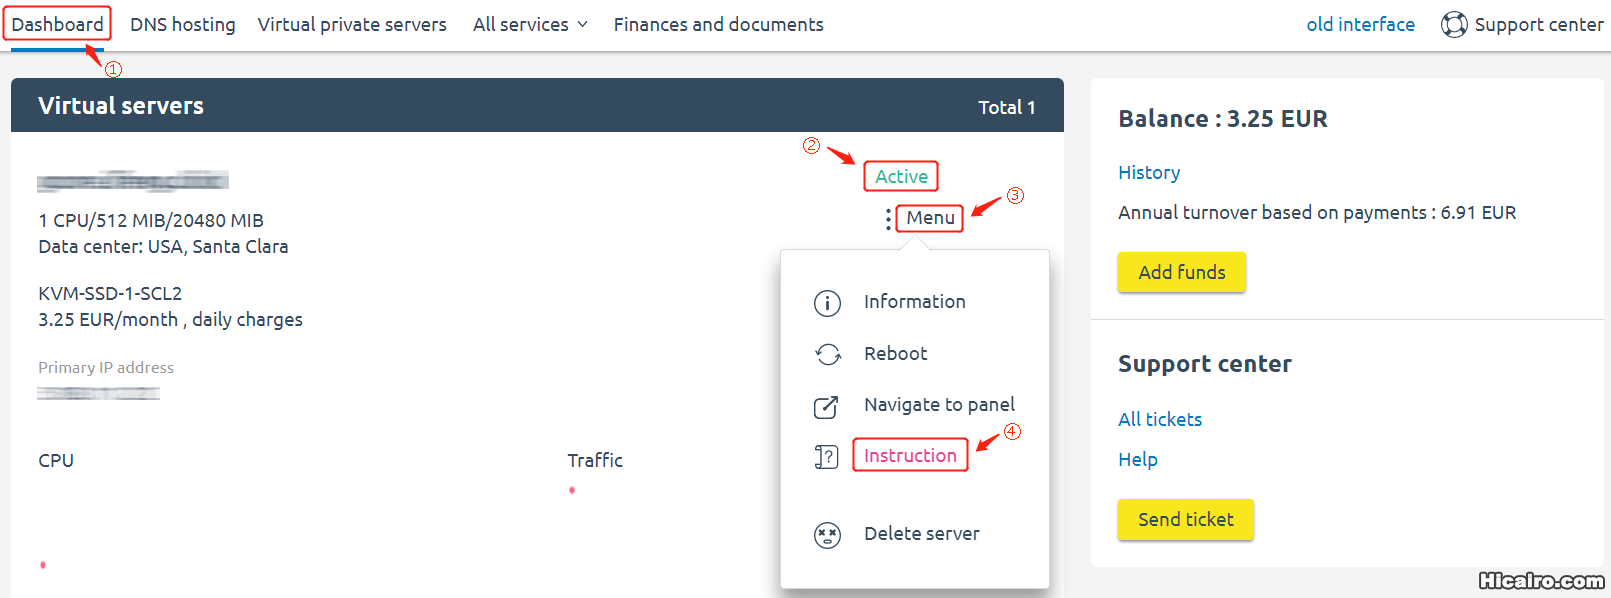Click the three-dot icon beside Menu

888,219
